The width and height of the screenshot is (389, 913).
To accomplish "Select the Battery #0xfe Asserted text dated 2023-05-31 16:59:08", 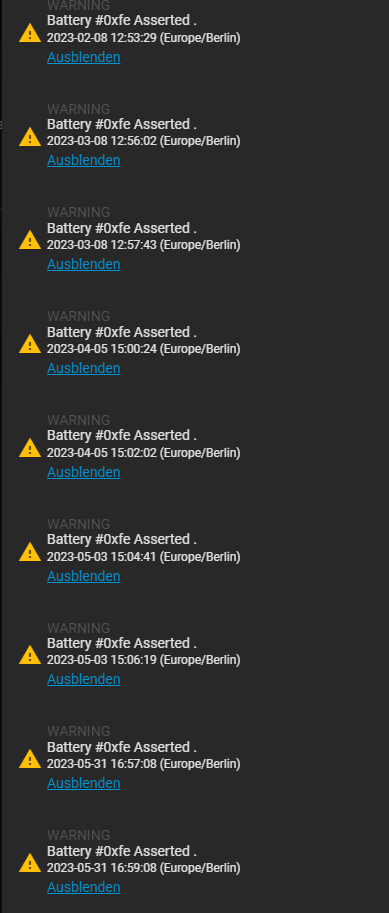I will click(122, 851).
